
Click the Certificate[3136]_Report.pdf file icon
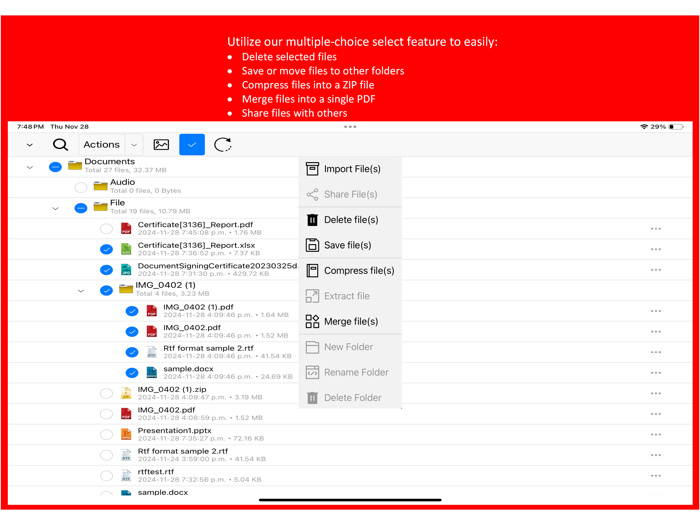(126, 229)
